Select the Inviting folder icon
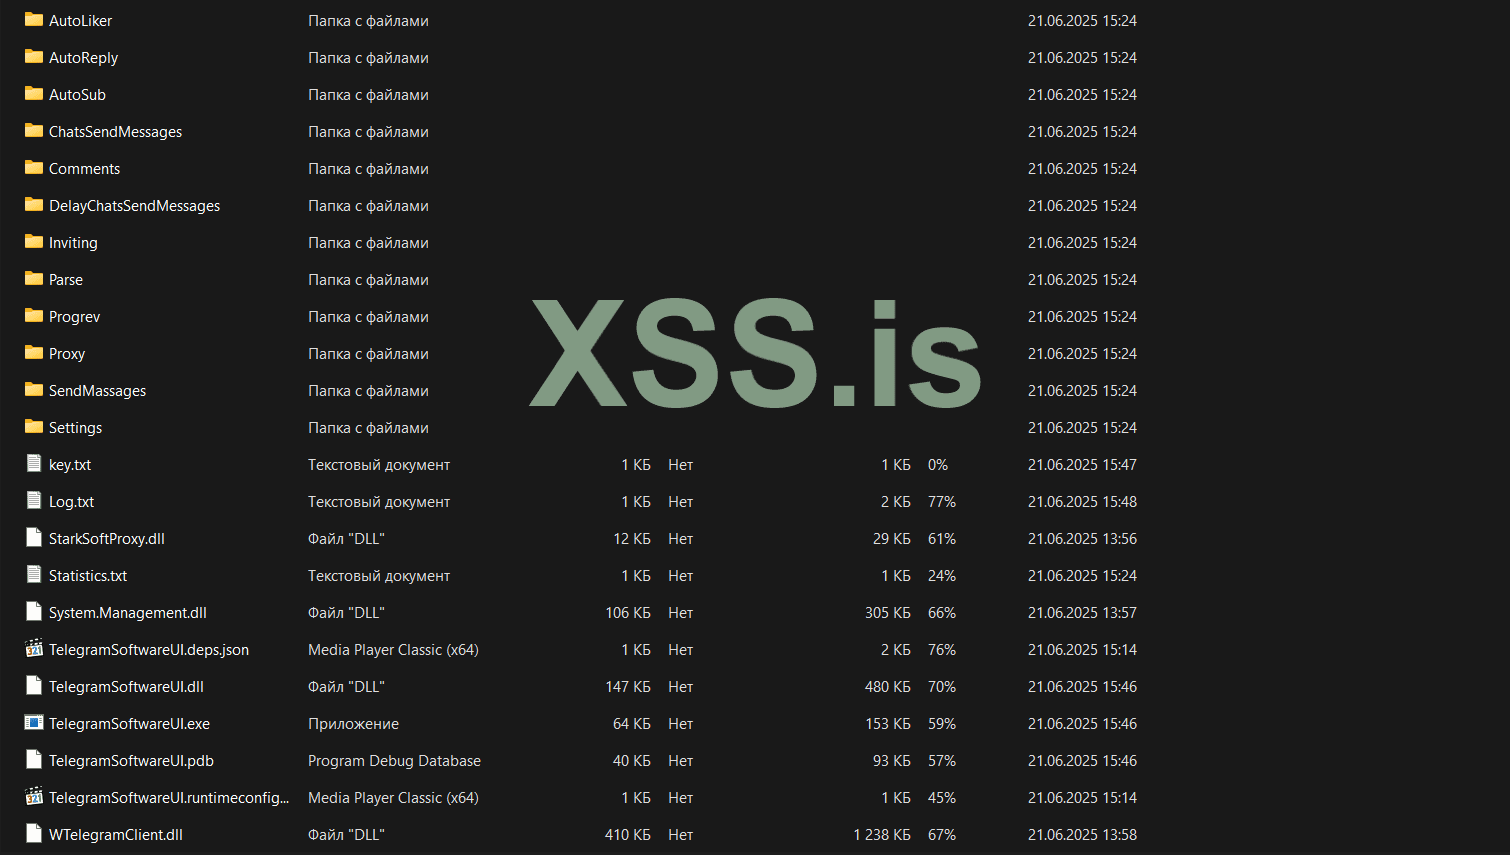 (x=34, y=242)
